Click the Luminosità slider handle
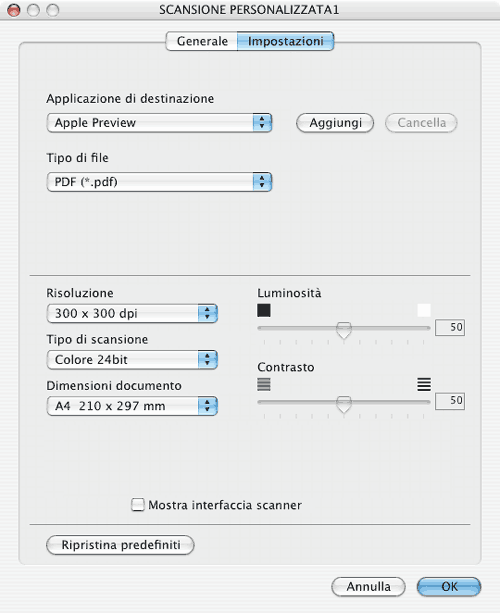Image resolution: width=500 pixels, height=613 pixels. [x=344, y=330]
